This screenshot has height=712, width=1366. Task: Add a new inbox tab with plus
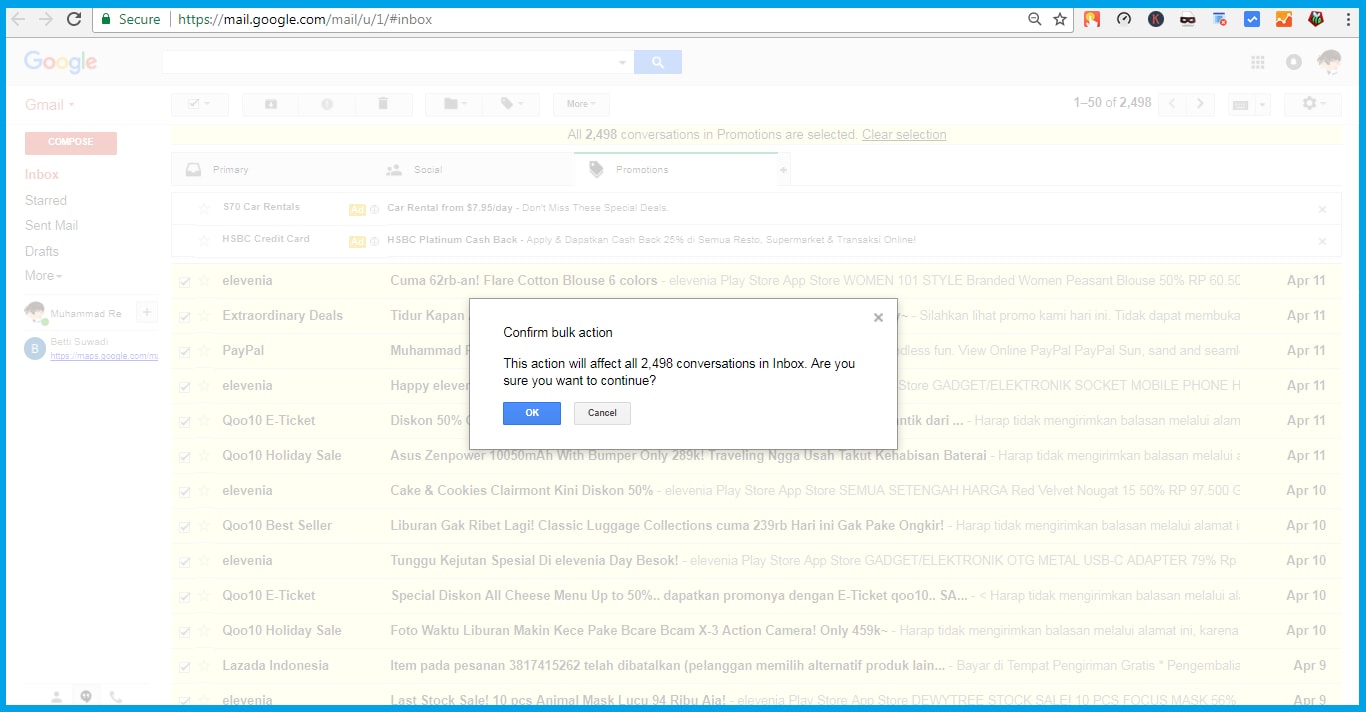[x=784, y=170]
